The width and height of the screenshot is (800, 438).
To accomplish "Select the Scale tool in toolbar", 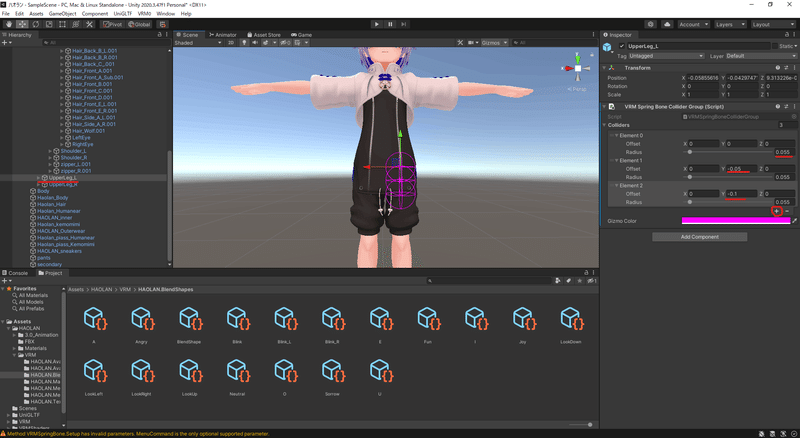I will [49, 24].
